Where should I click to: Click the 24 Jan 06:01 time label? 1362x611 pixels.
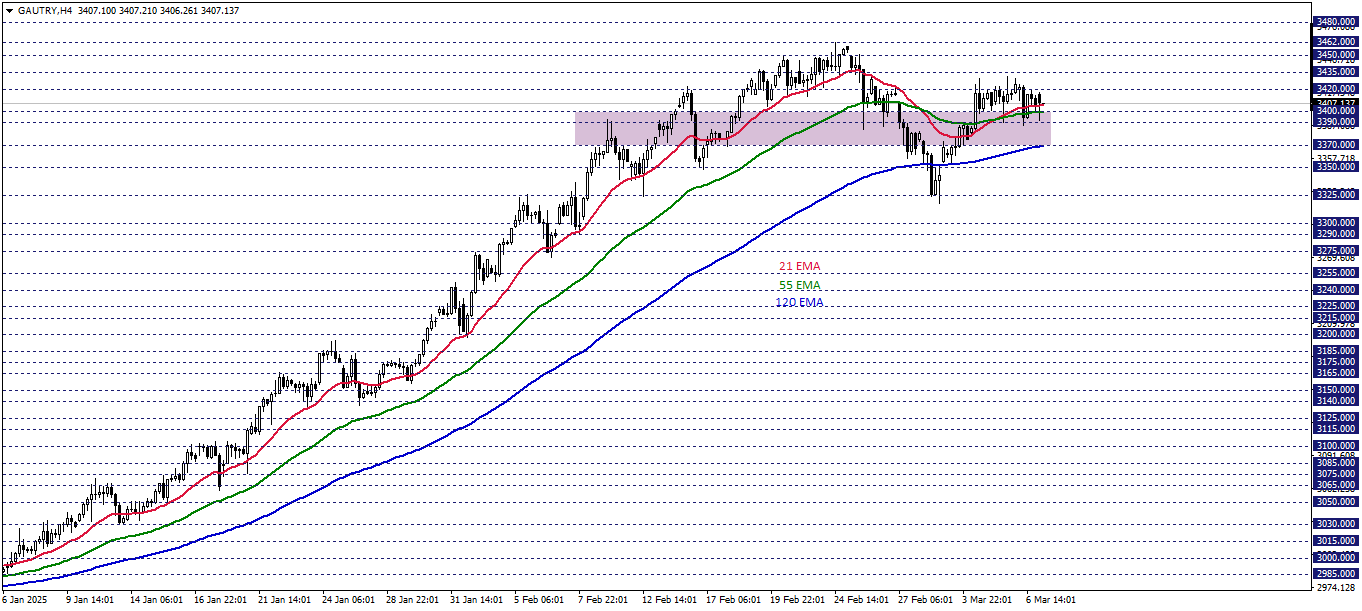[349, 600]
